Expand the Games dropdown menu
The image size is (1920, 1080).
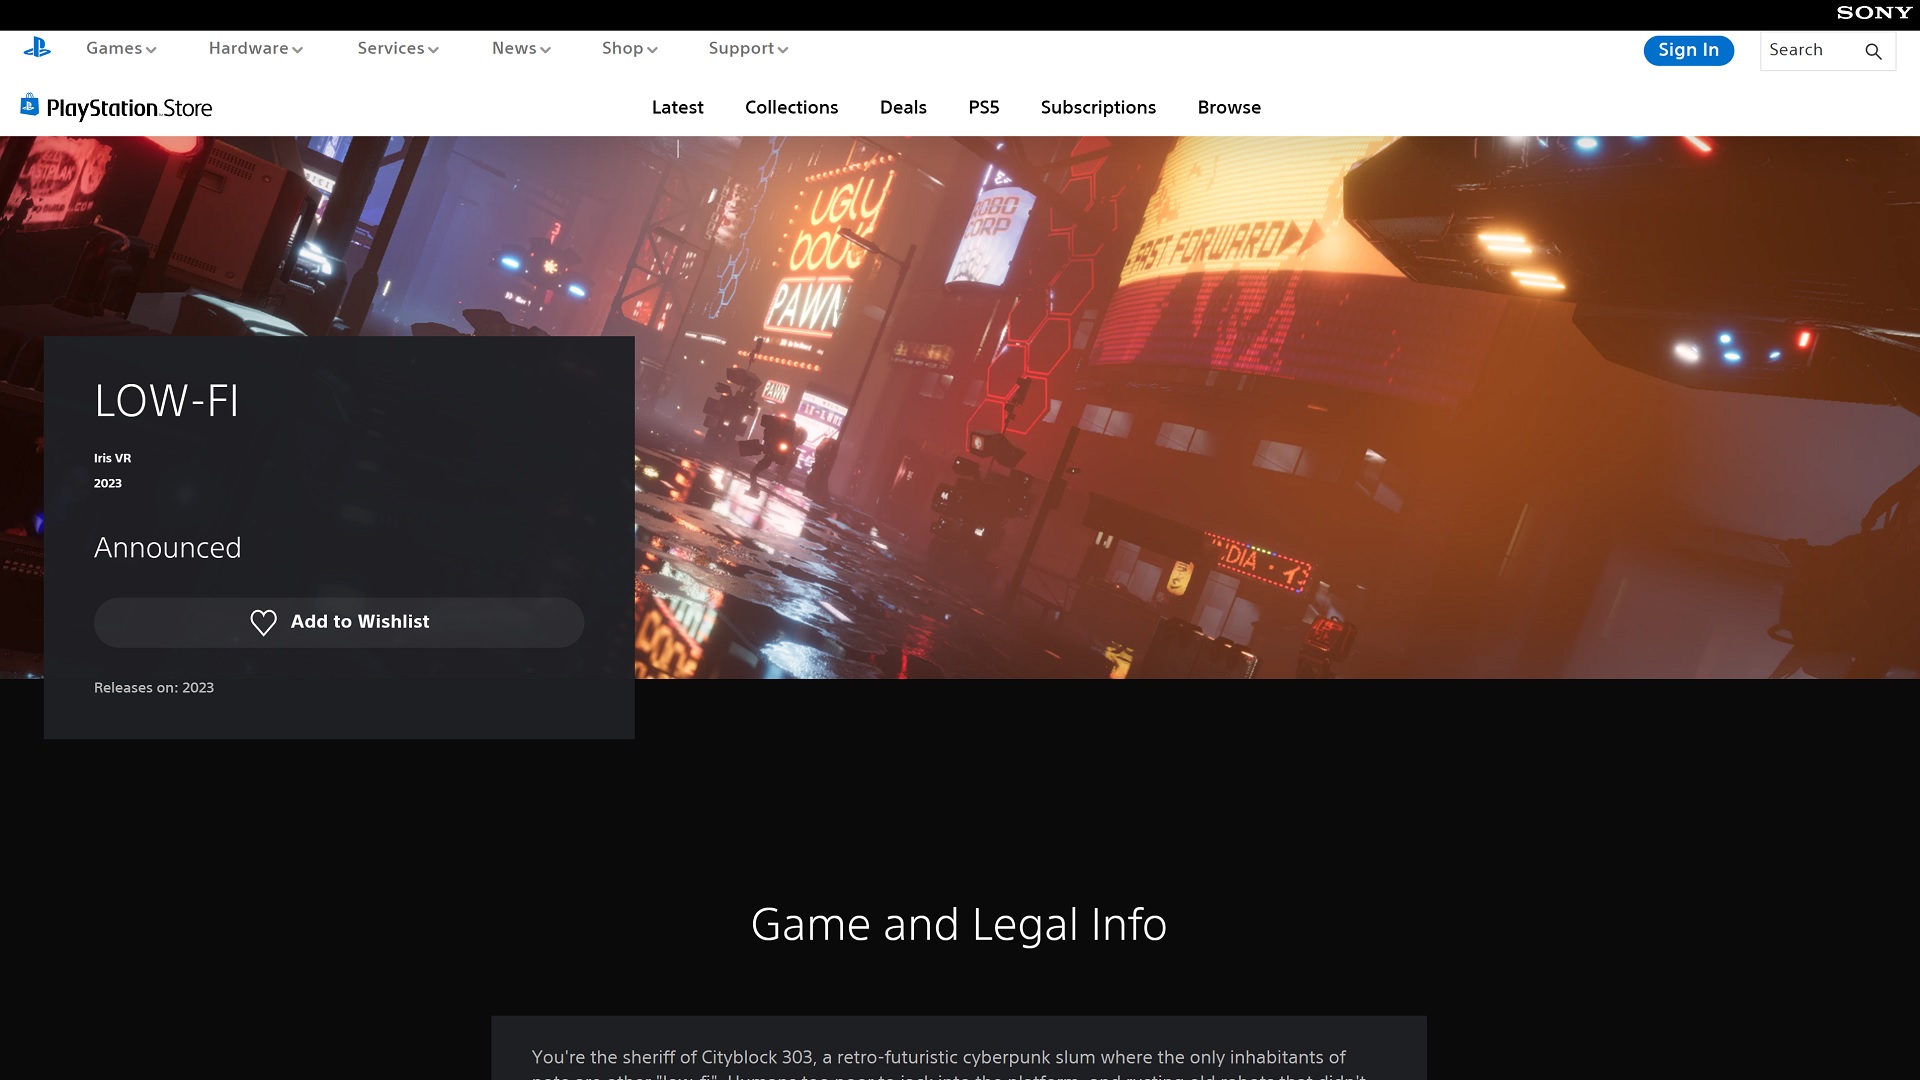(121, 48)
